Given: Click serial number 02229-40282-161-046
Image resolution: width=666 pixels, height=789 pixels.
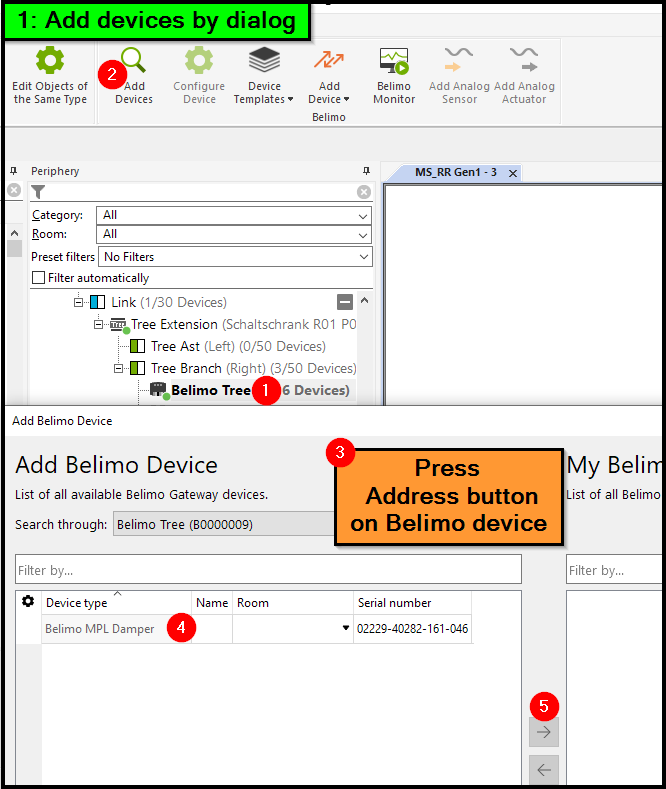Looking at the screenshot, I should click(412, 629).
